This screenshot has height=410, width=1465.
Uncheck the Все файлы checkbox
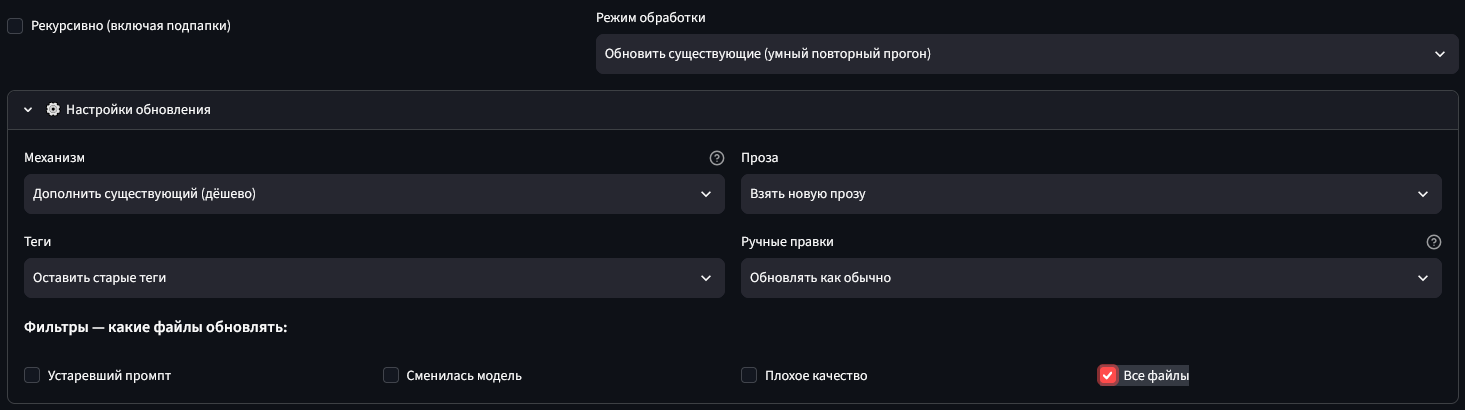point(1108,375)
